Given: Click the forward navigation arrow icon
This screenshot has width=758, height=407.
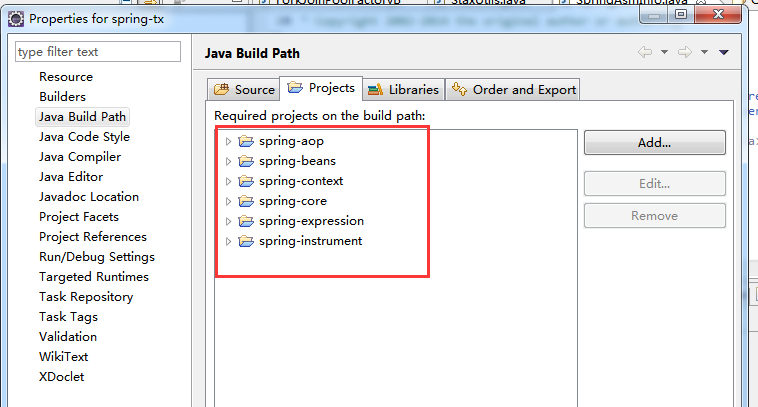Looking at the screenshot, I should click(x=685, y=52).
